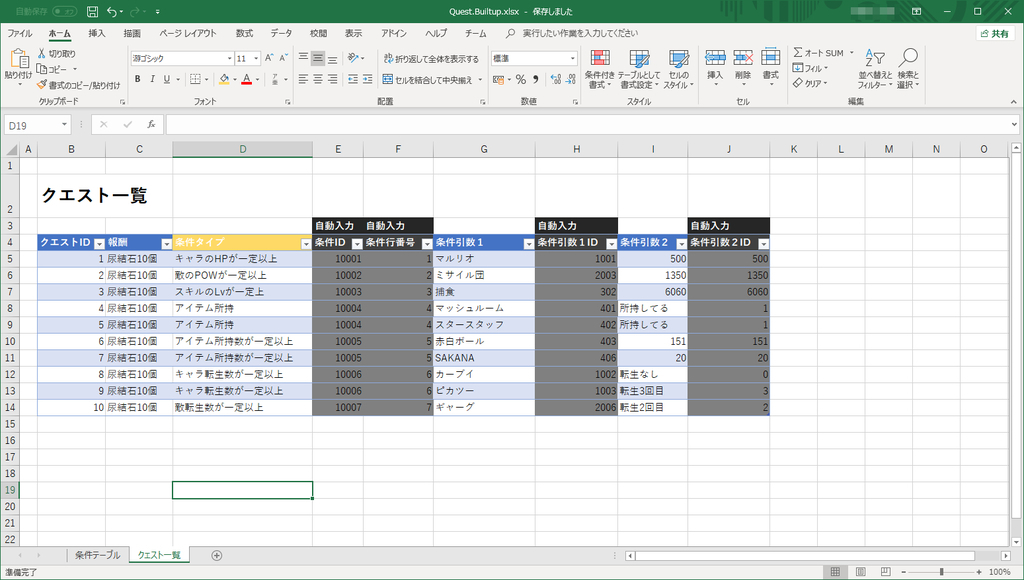Click the コピー button

[52, 69]
